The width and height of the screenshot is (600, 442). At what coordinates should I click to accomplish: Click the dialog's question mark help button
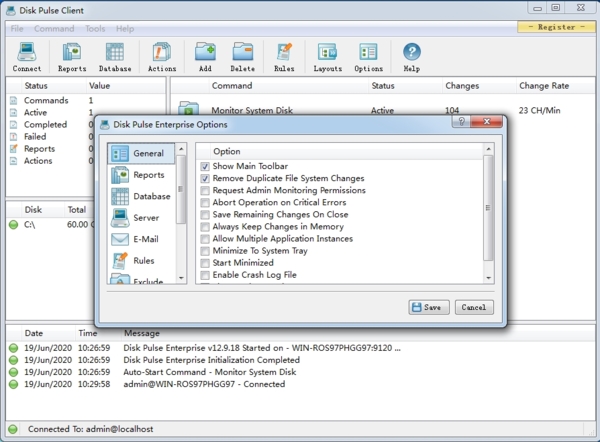click(461, 122)
